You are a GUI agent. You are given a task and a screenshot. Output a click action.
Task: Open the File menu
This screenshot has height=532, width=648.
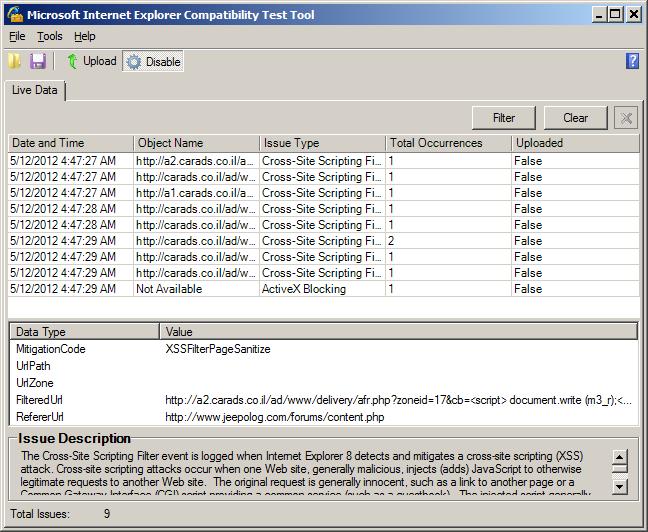click(17, 36)
